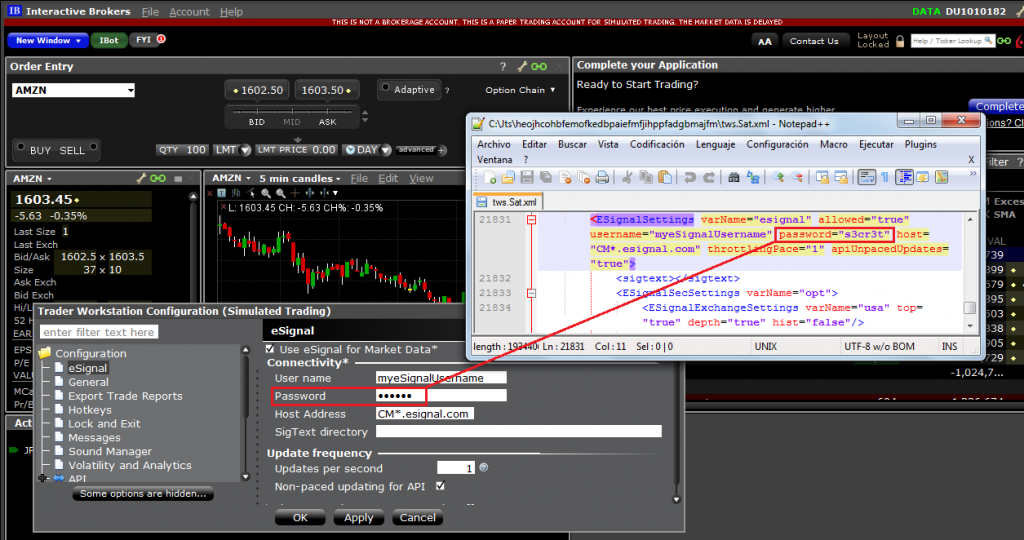Toggle Non-paced updating for API checkbox
The height and width of the screenshot is (540, 1024).
[x=440, y=486]
